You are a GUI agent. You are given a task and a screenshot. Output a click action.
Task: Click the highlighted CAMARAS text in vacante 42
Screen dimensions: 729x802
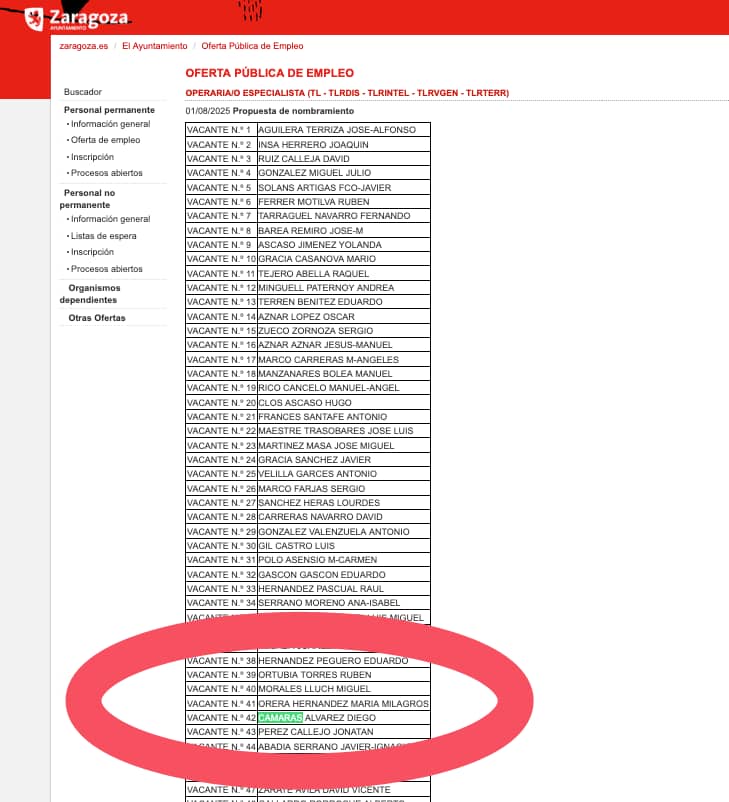point(280,718)
